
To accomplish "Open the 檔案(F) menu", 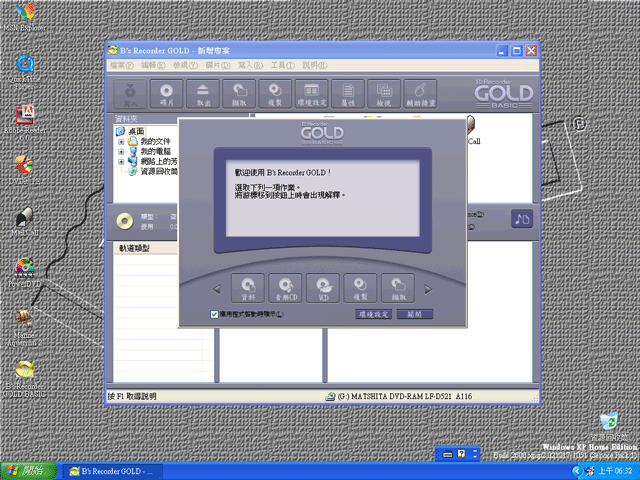I will [x=122, y=65].
